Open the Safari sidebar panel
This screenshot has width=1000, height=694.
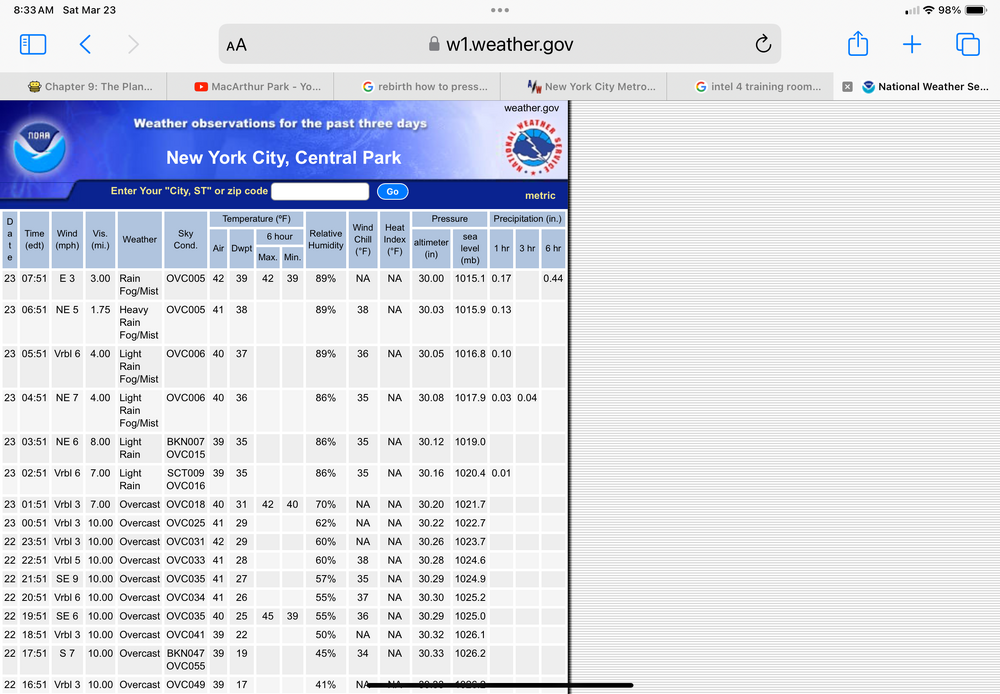33,44
